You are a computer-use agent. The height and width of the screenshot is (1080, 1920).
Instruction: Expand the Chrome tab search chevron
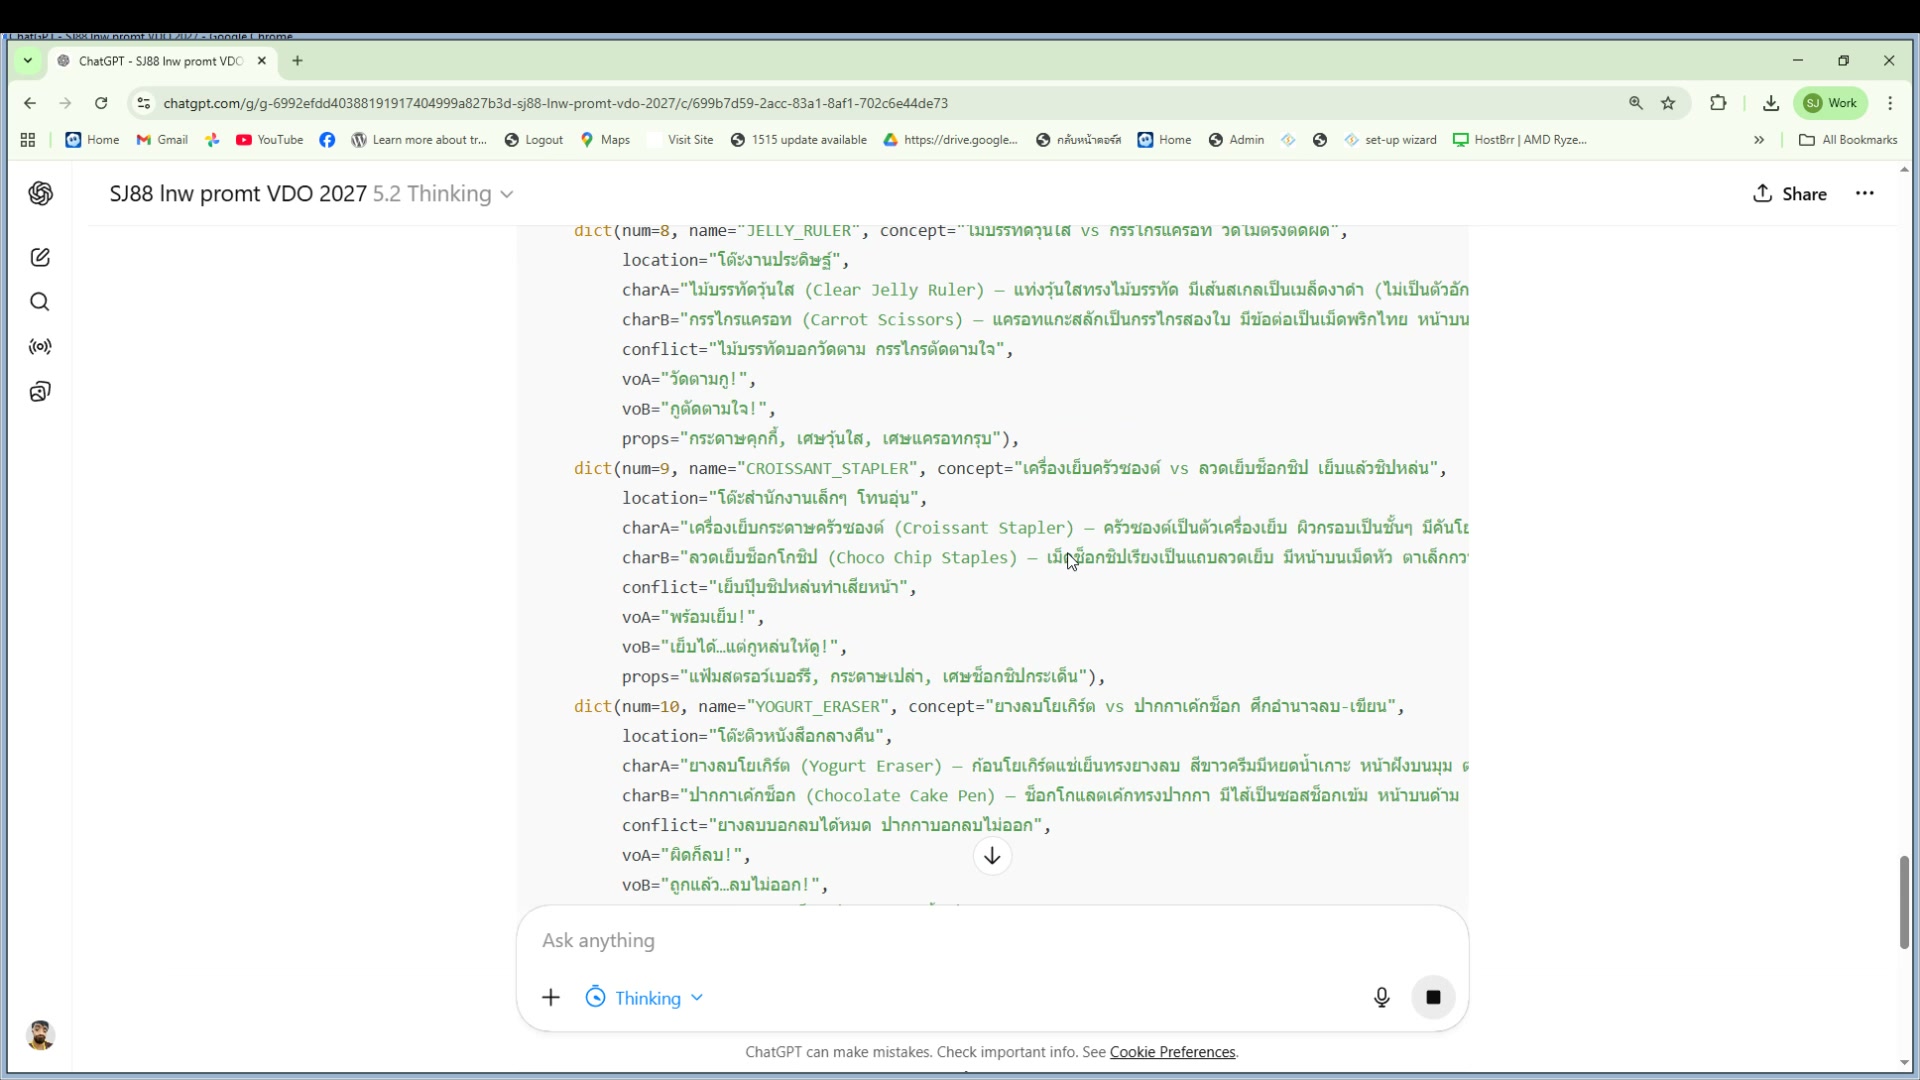[x=28, y=61]
